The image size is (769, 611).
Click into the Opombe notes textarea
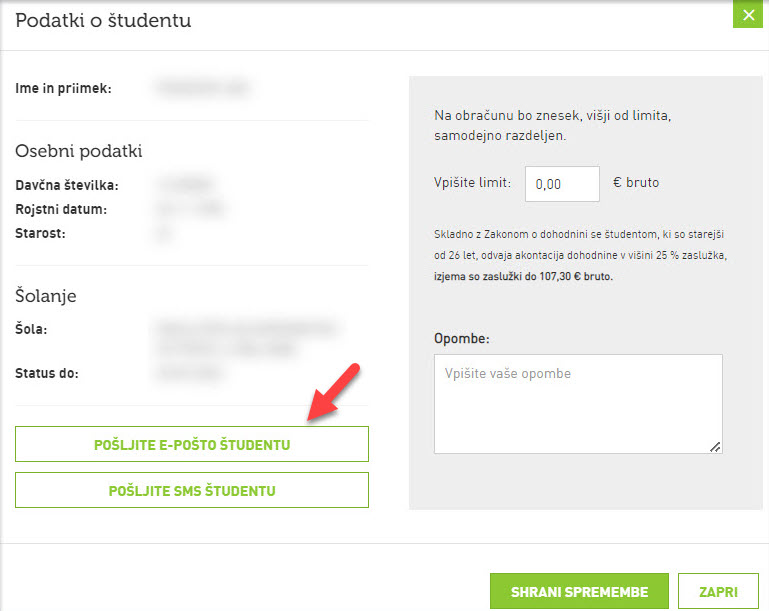[578, 404]
